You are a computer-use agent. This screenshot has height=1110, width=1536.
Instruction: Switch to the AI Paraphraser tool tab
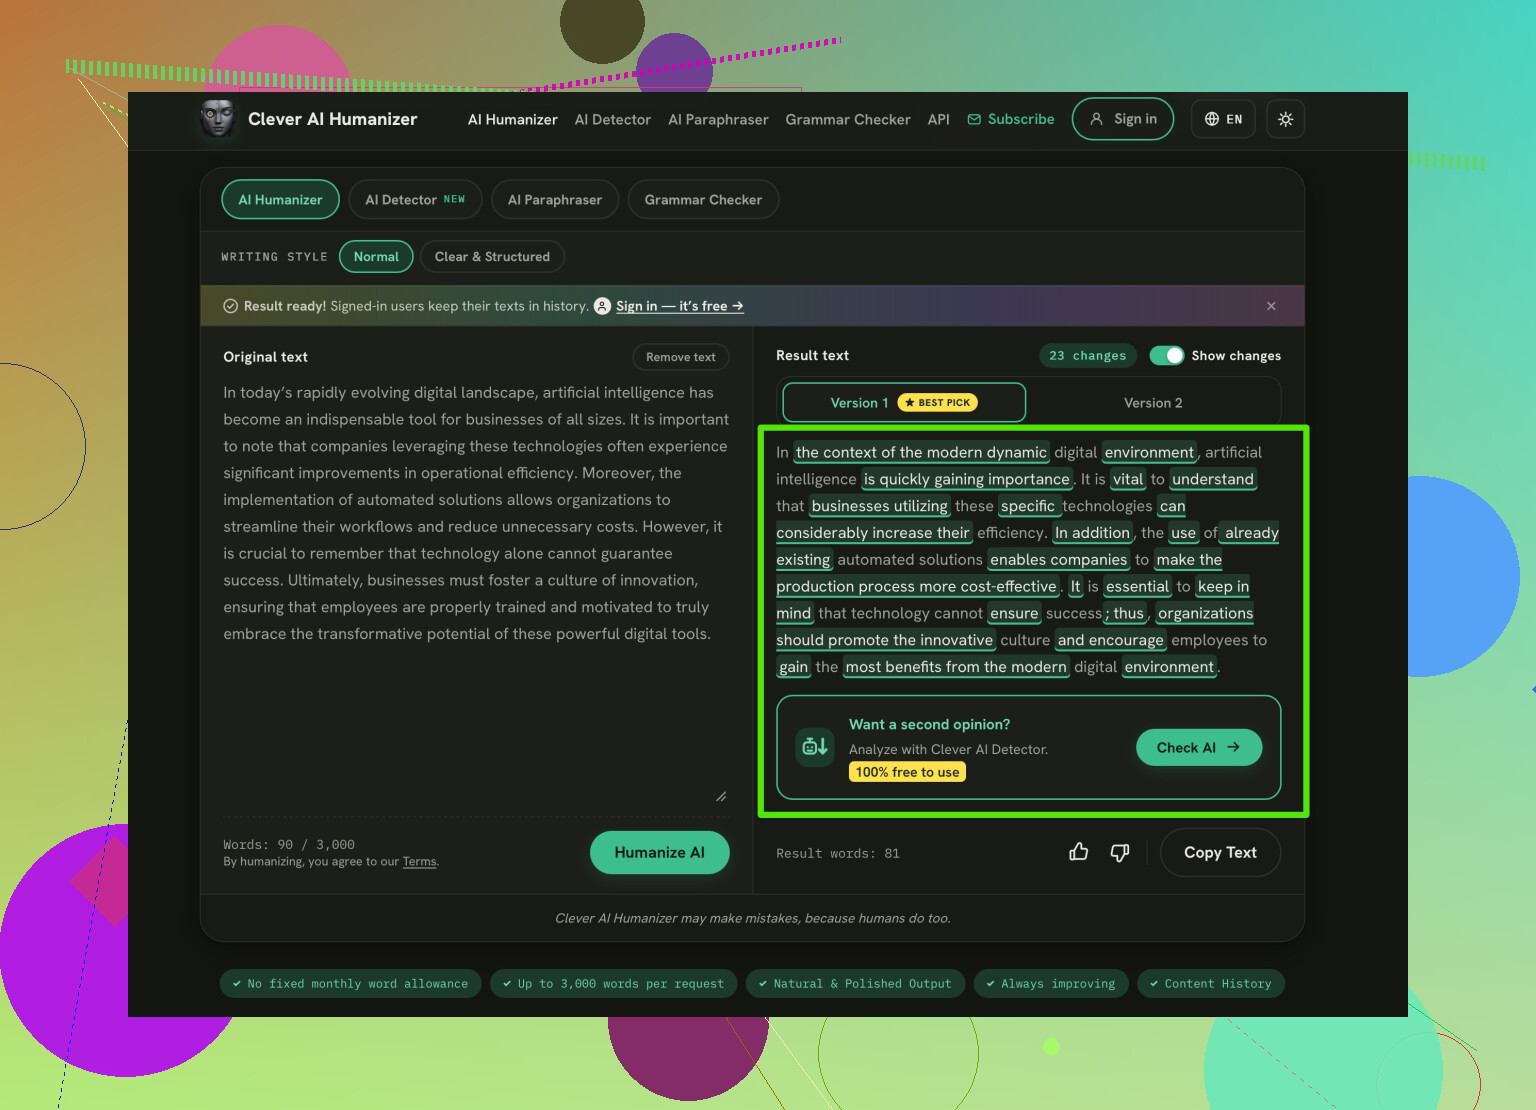coord(555,199)
